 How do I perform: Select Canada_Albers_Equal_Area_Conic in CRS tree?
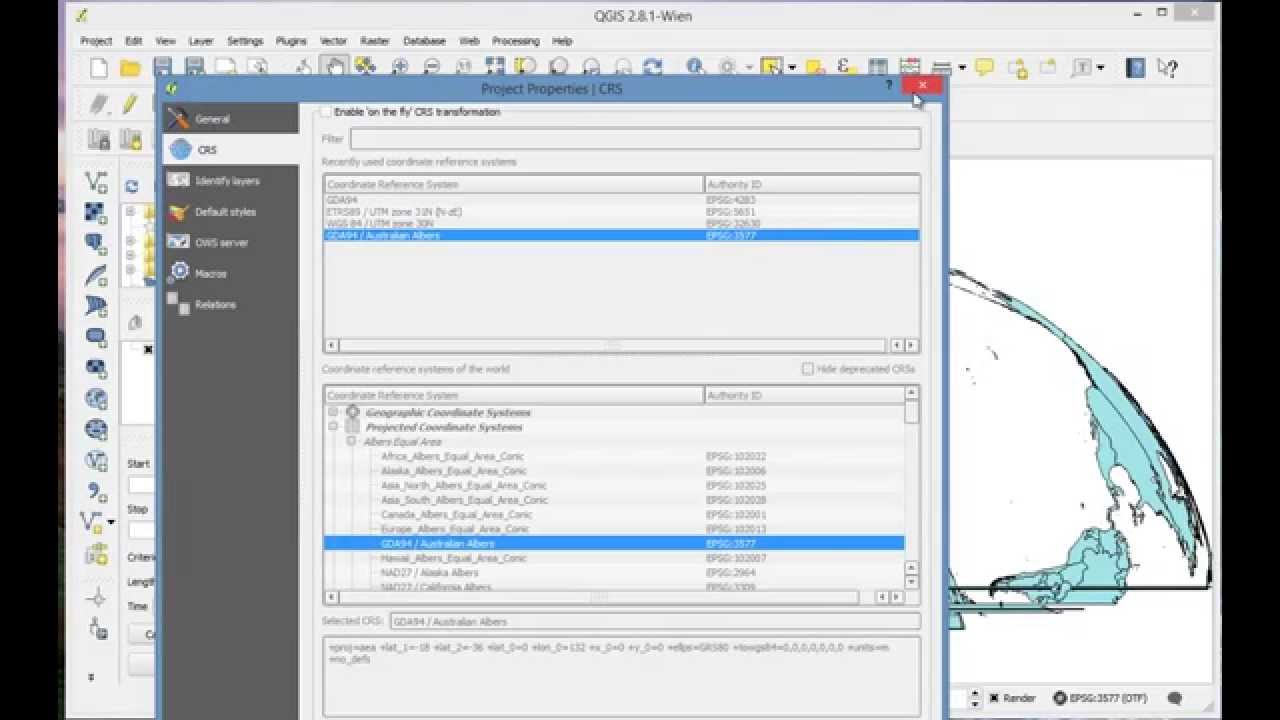pyautogui.click(x=456, y=514)
